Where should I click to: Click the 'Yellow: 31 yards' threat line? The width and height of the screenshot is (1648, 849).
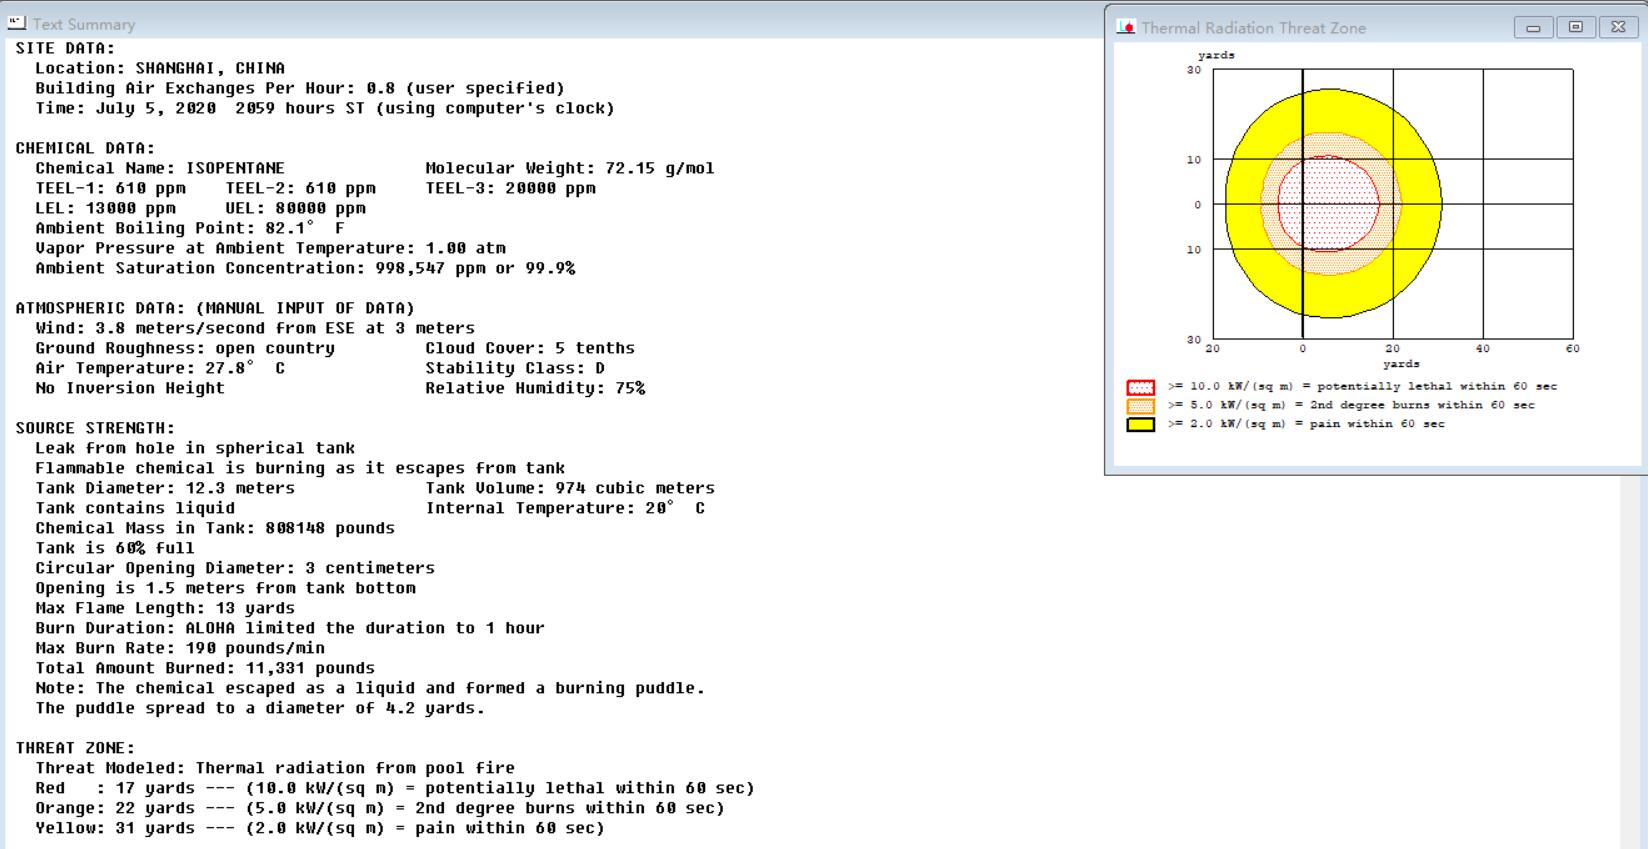[320, 828]
